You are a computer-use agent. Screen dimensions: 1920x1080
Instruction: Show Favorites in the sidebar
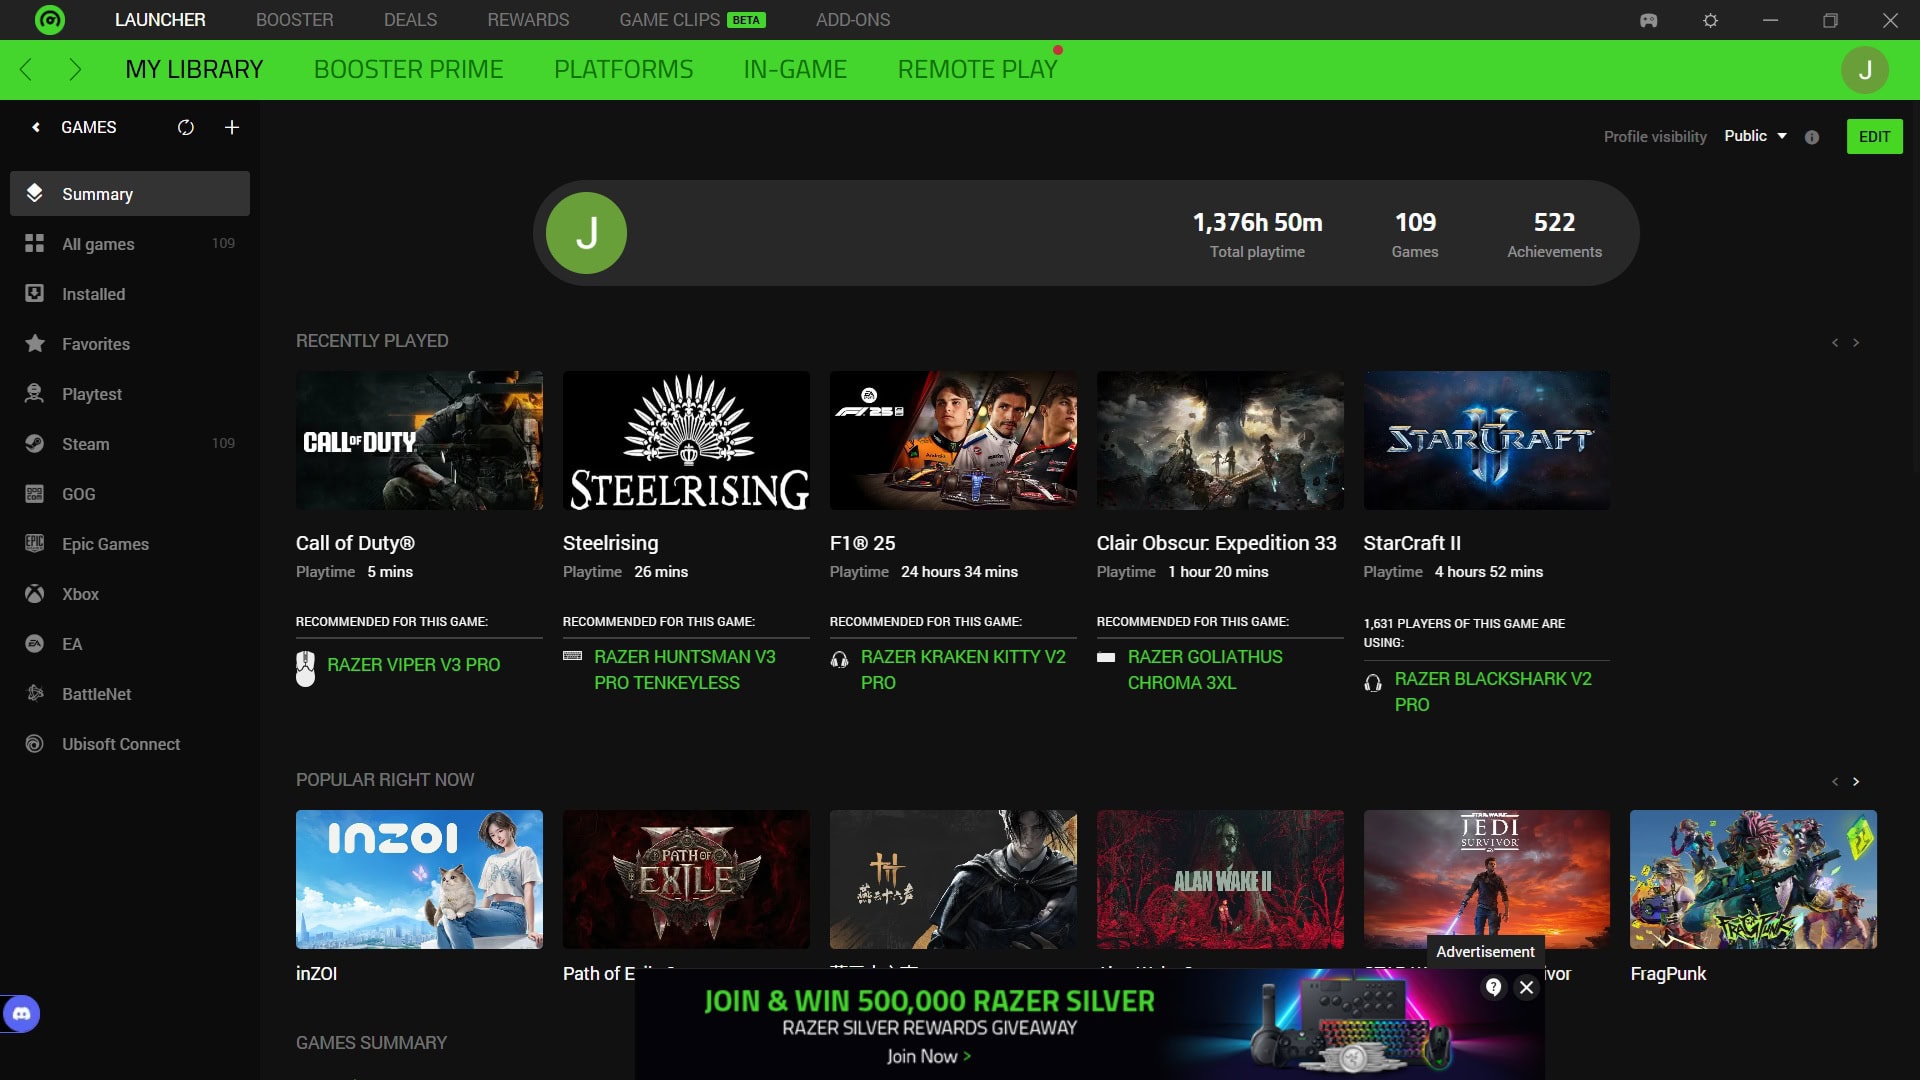tap(130, 343)
